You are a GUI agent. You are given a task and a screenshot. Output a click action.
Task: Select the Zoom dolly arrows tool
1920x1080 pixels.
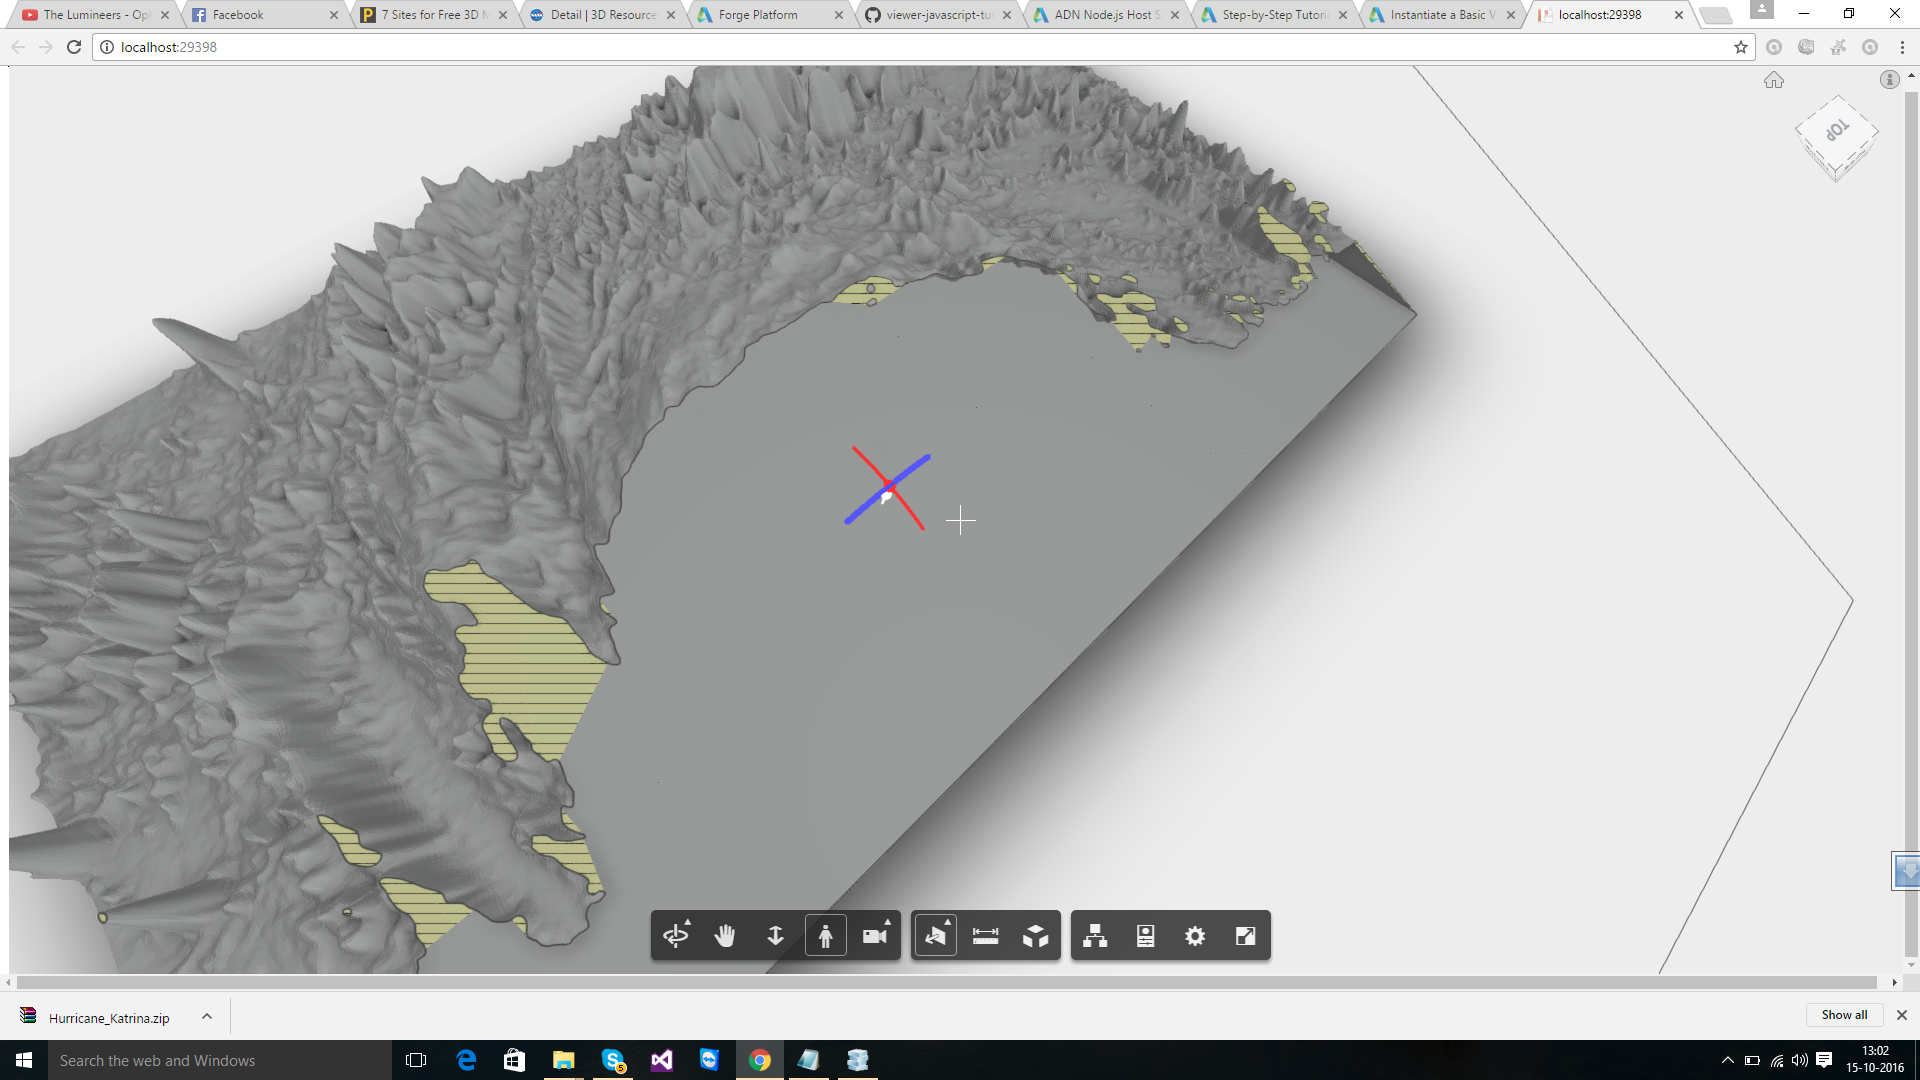[x=775, y=936]
